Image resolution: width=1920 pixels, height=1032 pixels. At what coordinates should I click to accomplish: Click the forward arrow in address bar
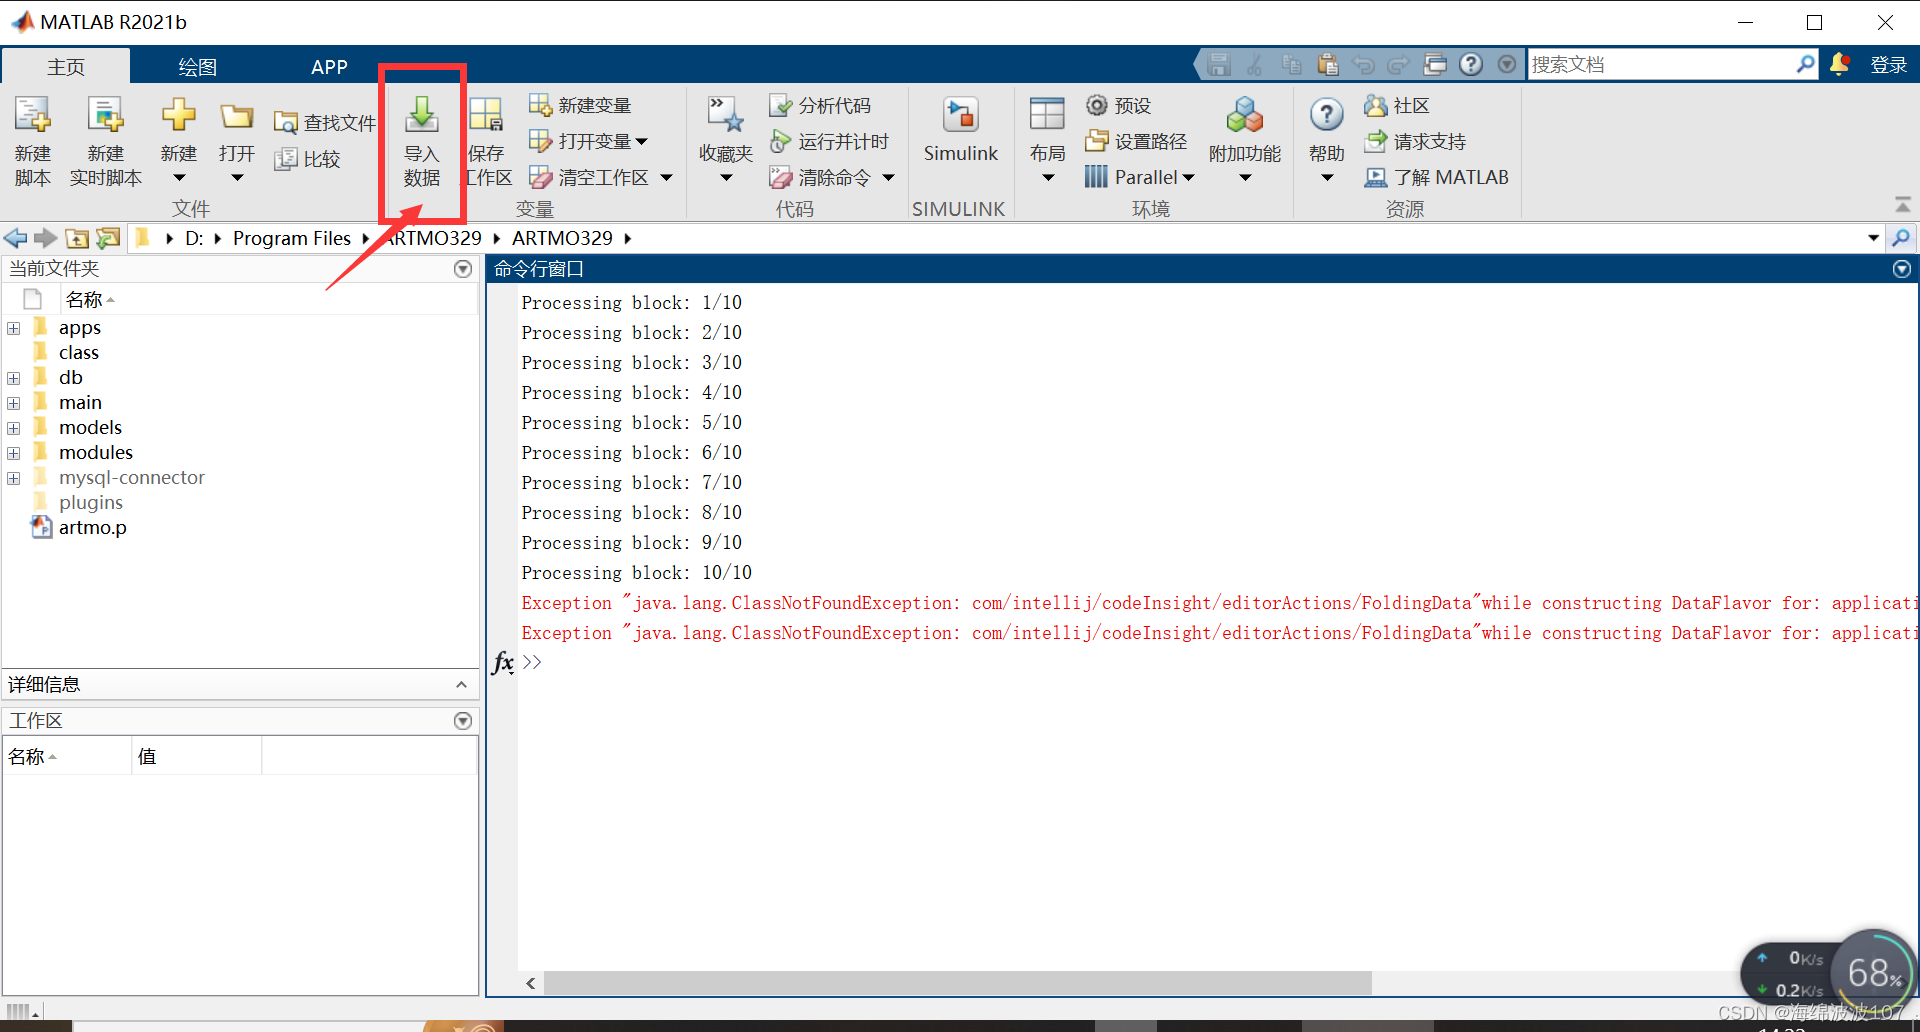click(x=46, y=238)
